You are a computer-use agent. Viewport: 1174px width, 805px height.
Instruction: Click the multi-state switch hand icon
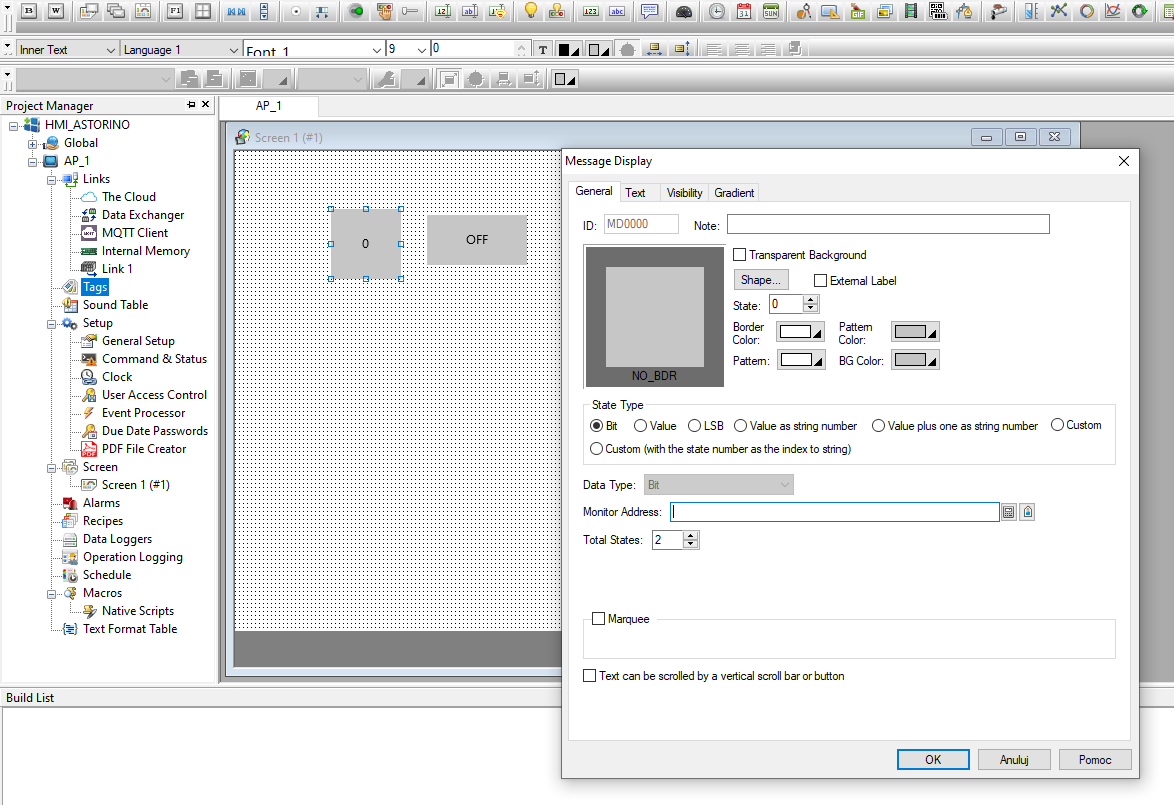[x=383, y=11]
